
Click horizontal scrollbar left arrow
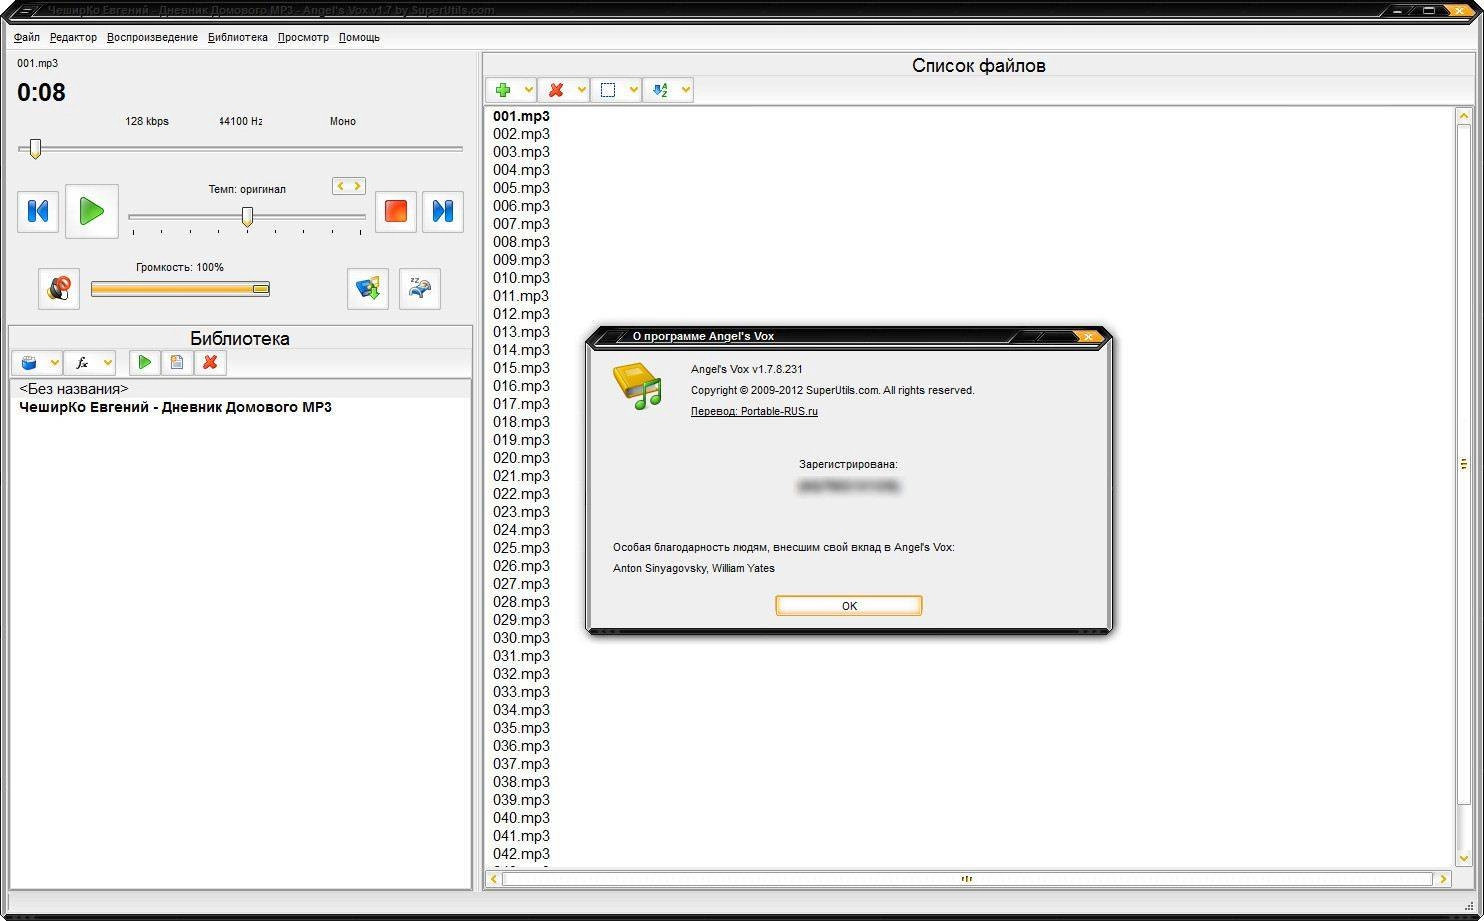coord(494,879)
